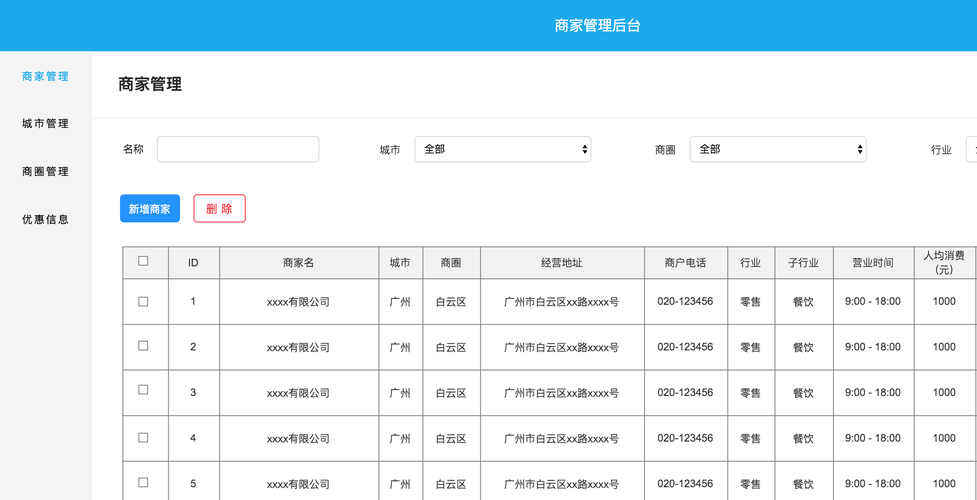Image resolution: width=977 pixels, height=500 pixels.
Task: Go to 城市管理 sidebar item
Action: 45,123
